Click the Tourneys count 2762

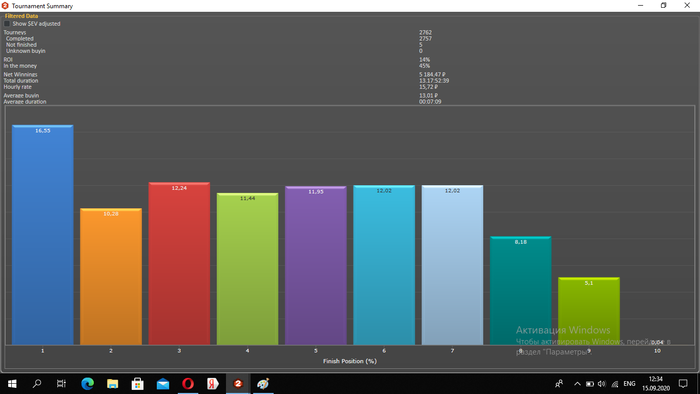(425, 33)
